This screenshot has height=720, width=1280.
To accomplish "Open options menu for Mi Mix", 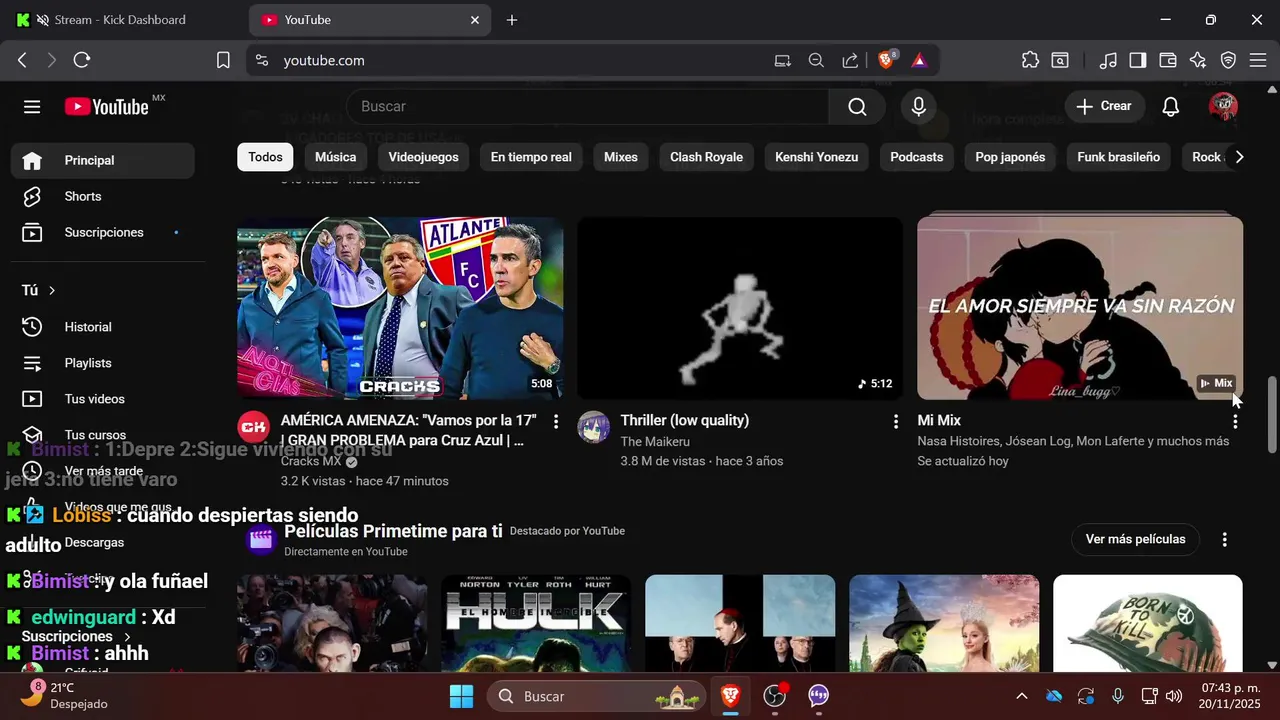I will [x=1236, y=421].
